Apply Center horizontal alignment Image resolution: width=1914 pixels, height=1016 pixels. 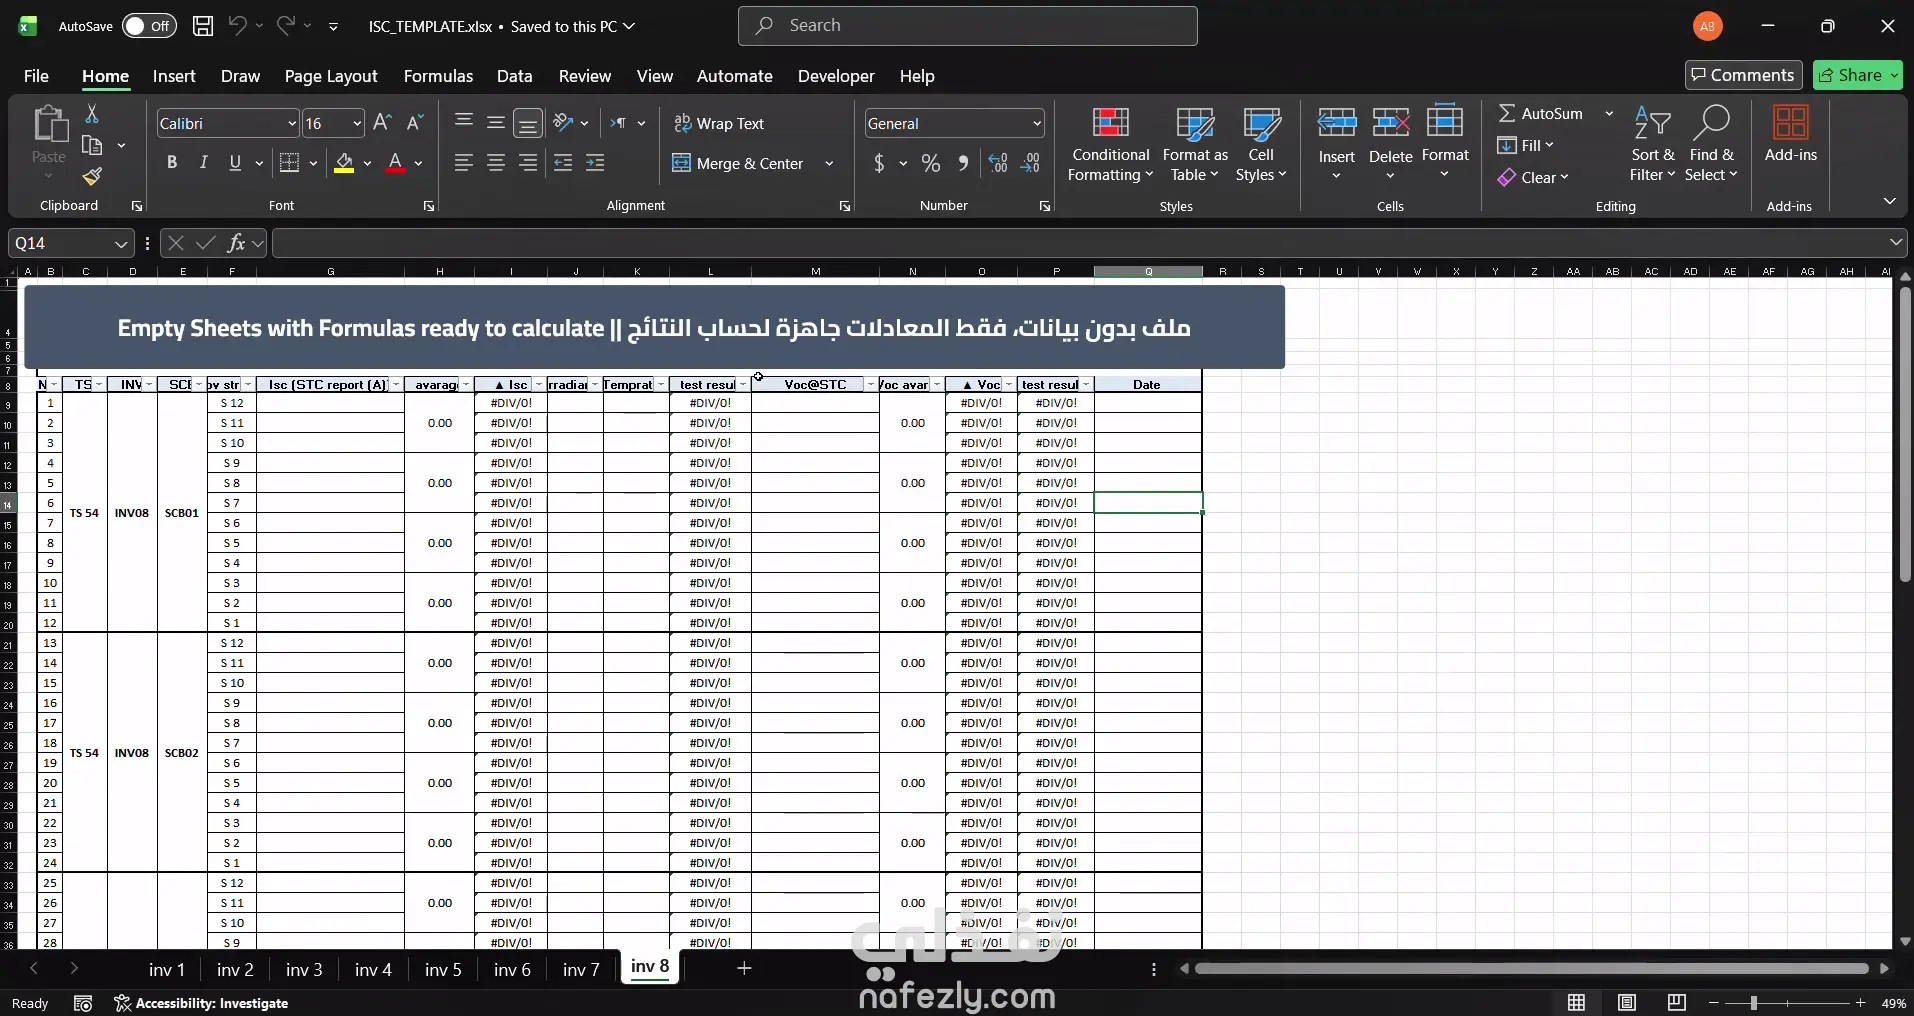[496, 163]
